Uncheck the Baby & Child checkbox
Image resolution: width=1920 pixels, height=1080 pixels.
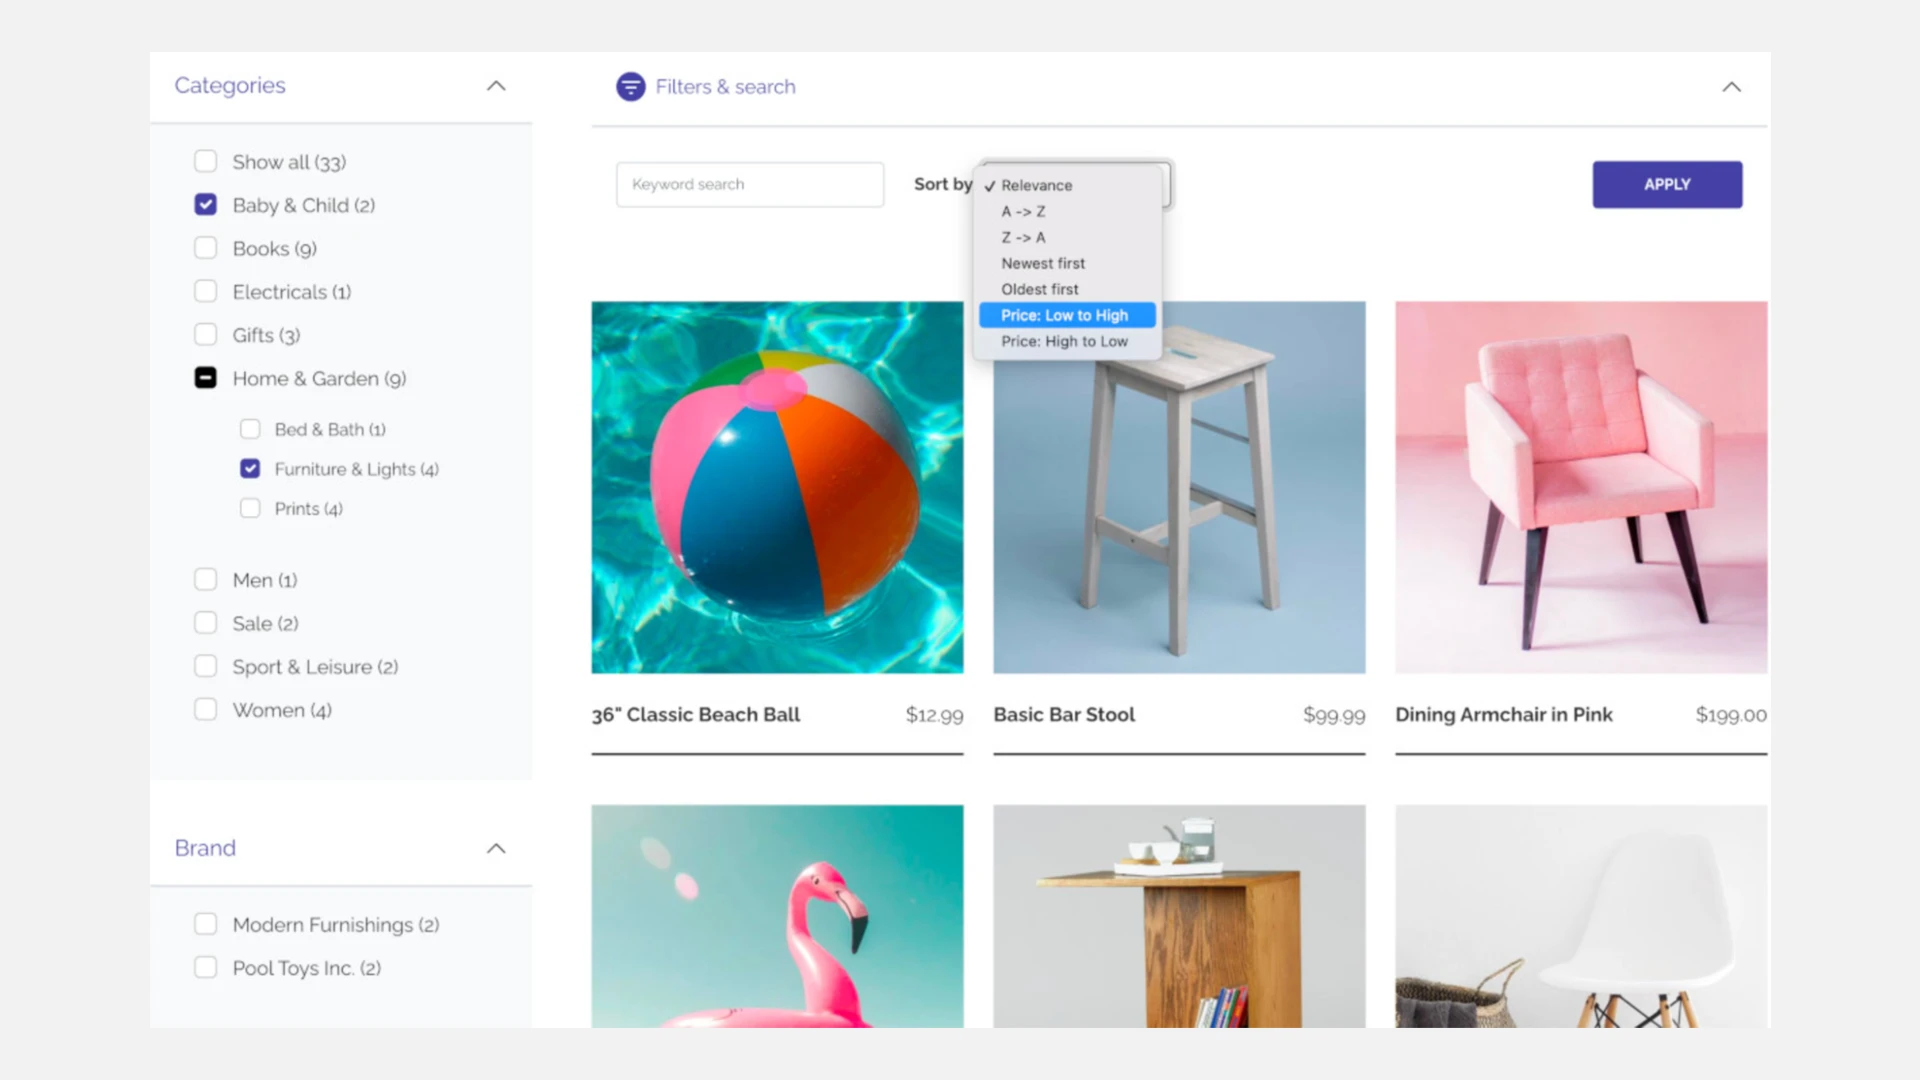click(205, 204)
